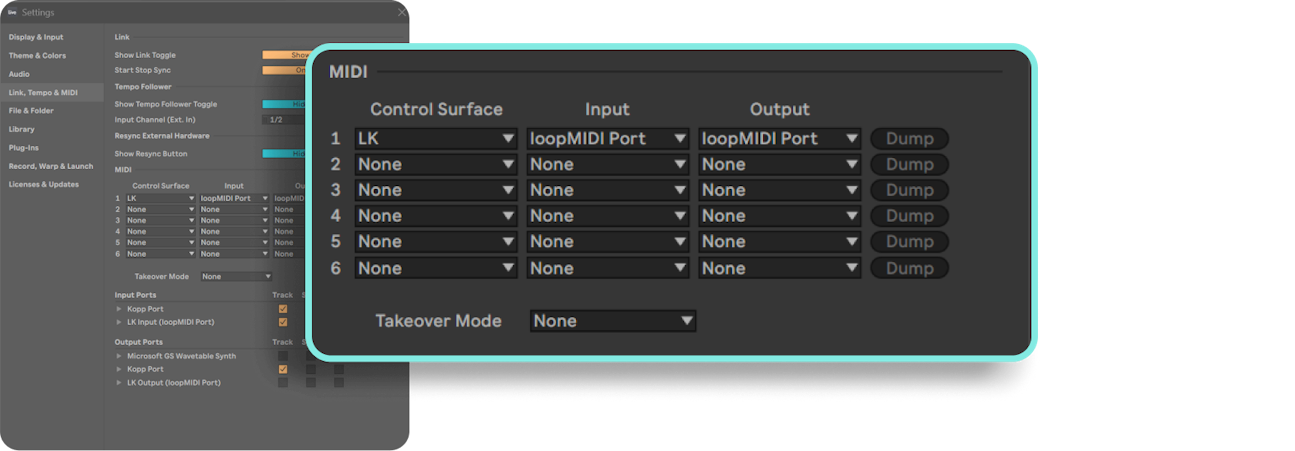
Task: Open the Input Channel (Ext. In) dropdown
Action: pyautogui.click(x=285, y=119)
